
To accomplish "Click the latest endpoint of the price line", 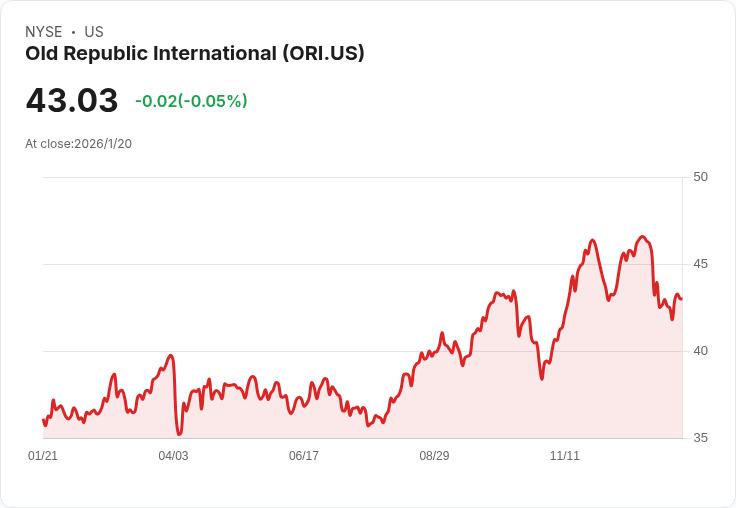I will coord(681,299).
